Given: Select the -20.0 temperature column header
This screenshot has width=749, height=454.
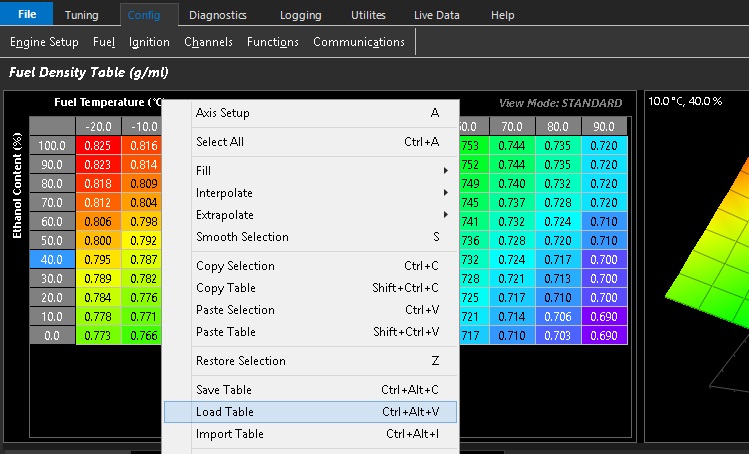Looking at the screenshot, I should tap(98, 127).
